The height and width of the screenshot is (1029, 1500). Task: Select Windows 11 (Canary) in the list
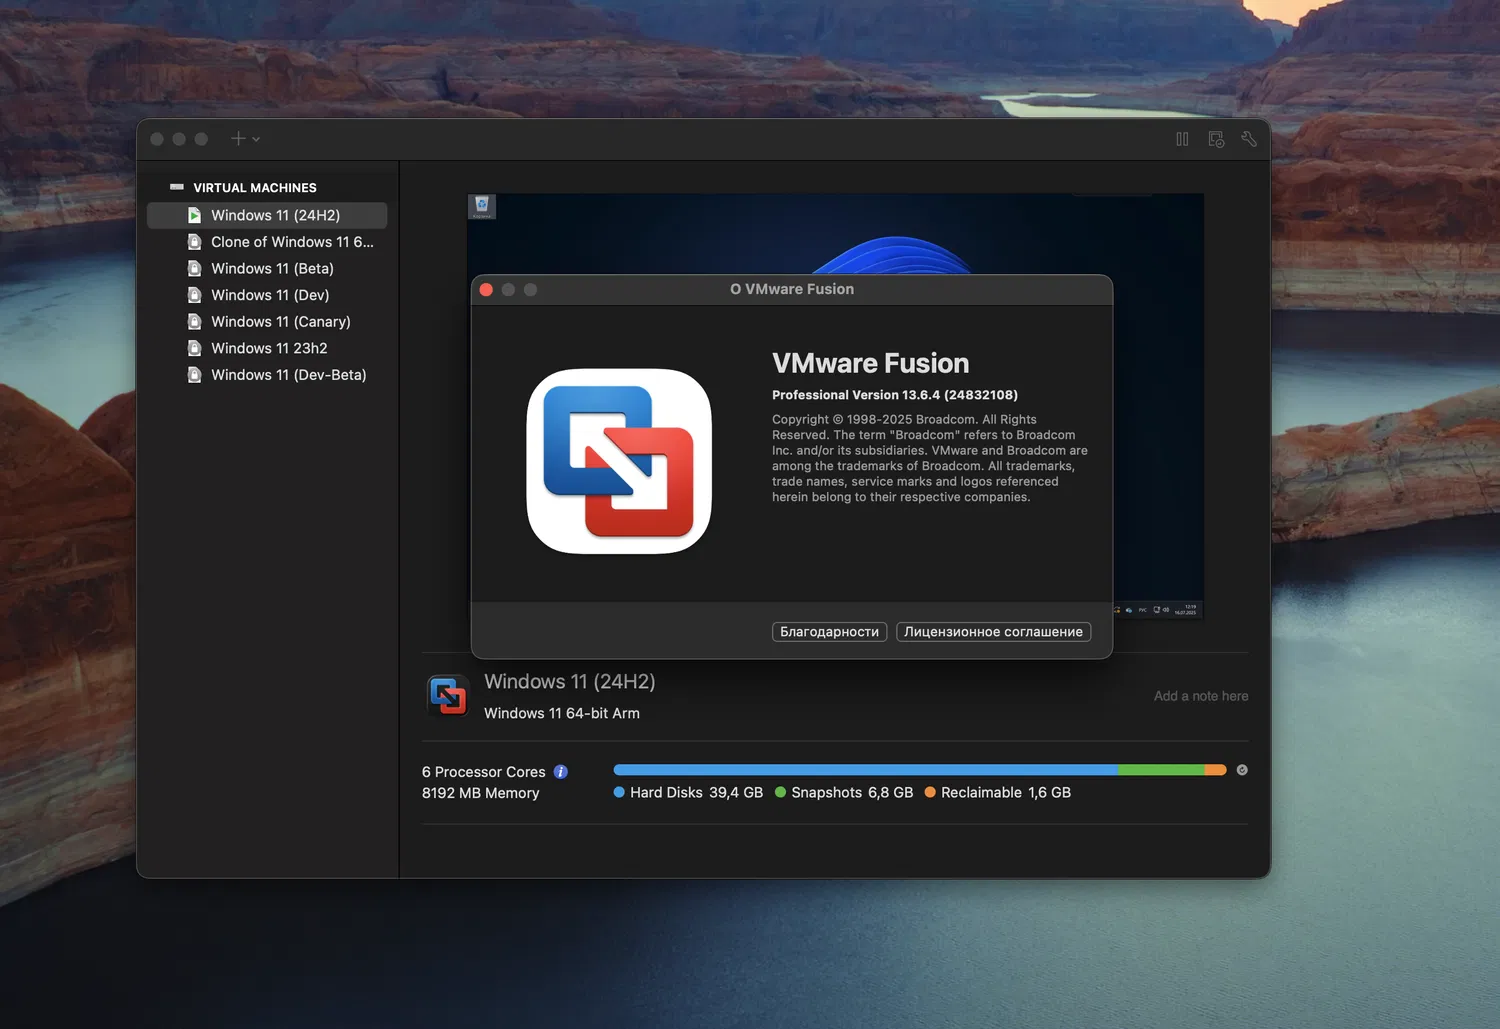click(267, 321)
